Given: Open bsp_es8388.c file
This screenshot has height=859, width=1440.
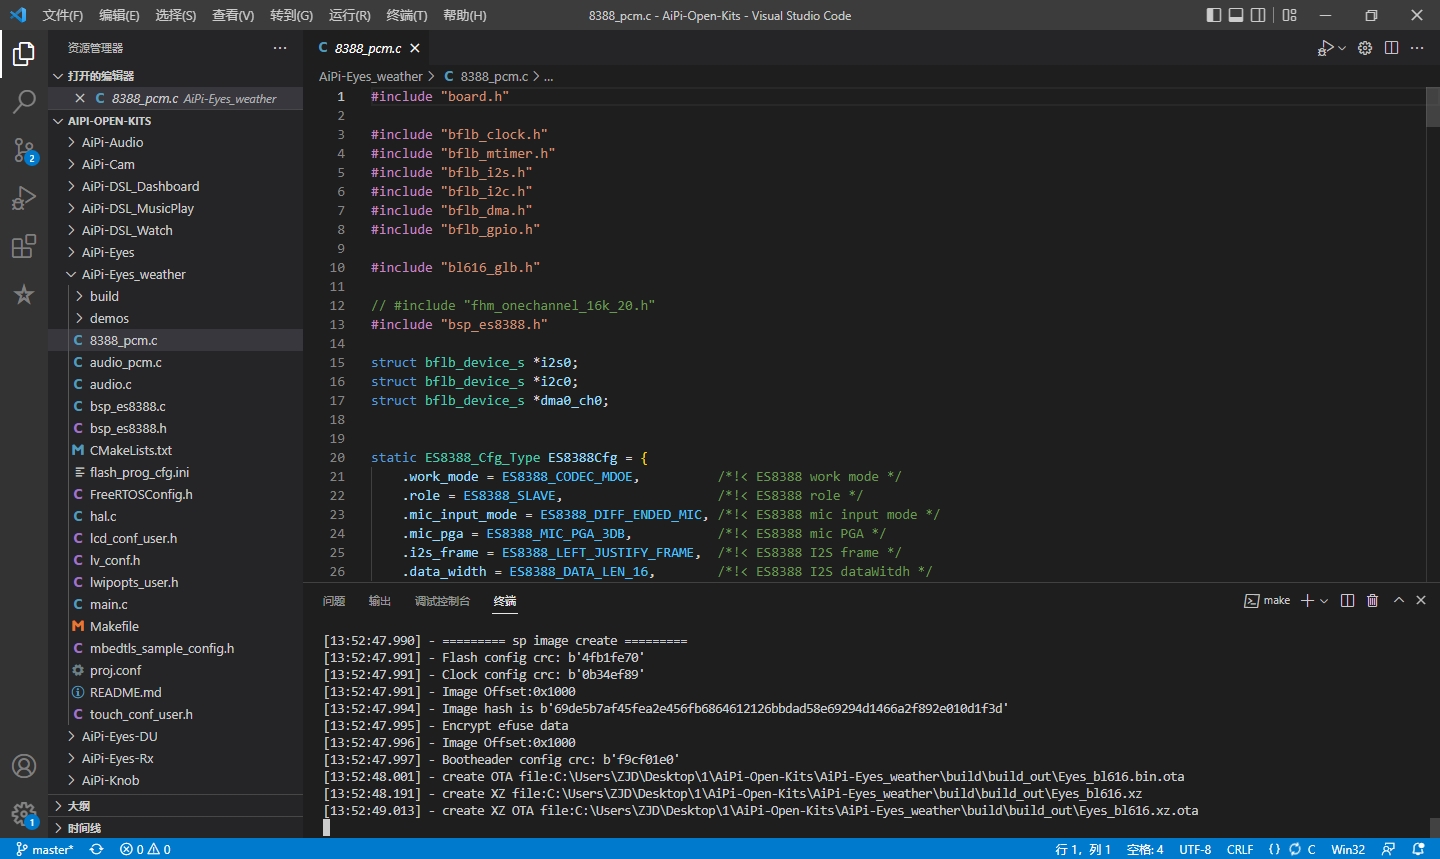Looking at the screenshot, I should tap(175, 407).
